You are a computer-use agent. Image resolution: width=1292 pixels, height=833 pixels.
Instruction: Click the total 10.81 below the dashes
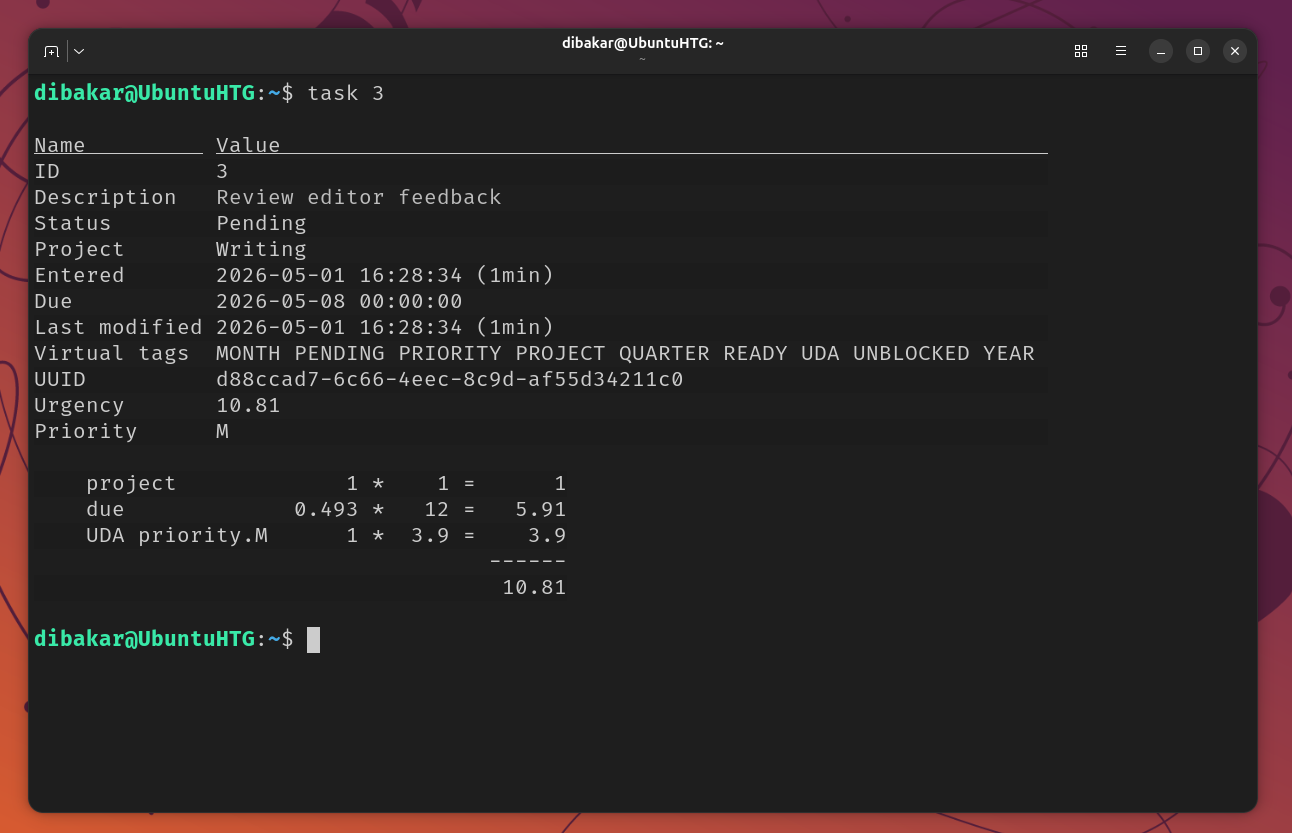[x=534, y=587]
